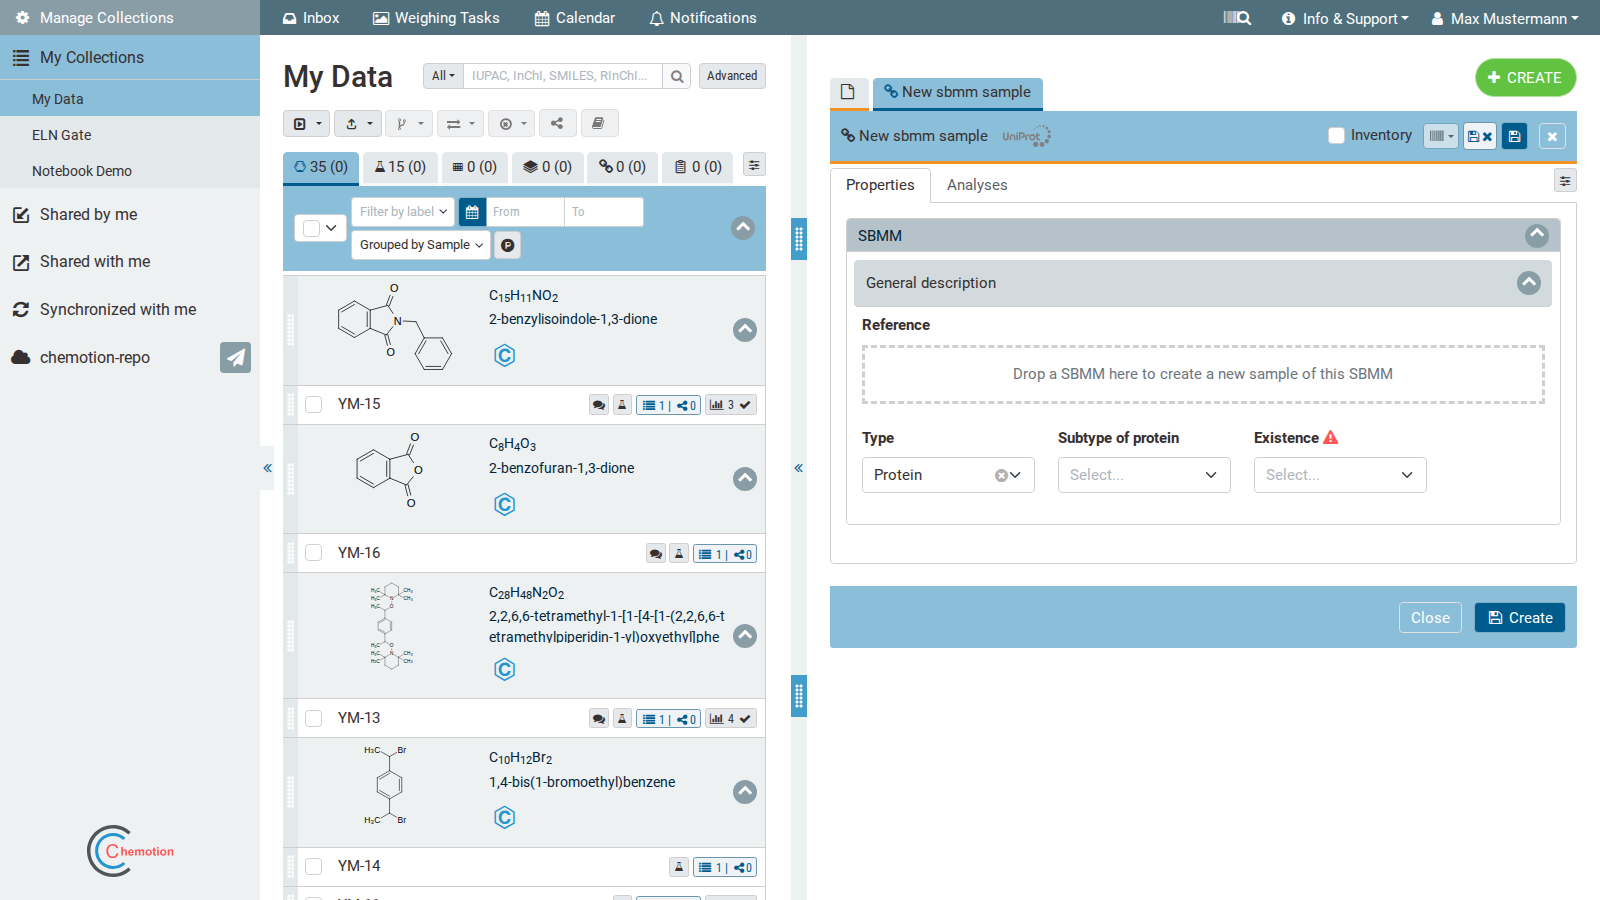Click the paper plane icon next to chemotion-repo
1600x900 pixels.
point(235,357)
